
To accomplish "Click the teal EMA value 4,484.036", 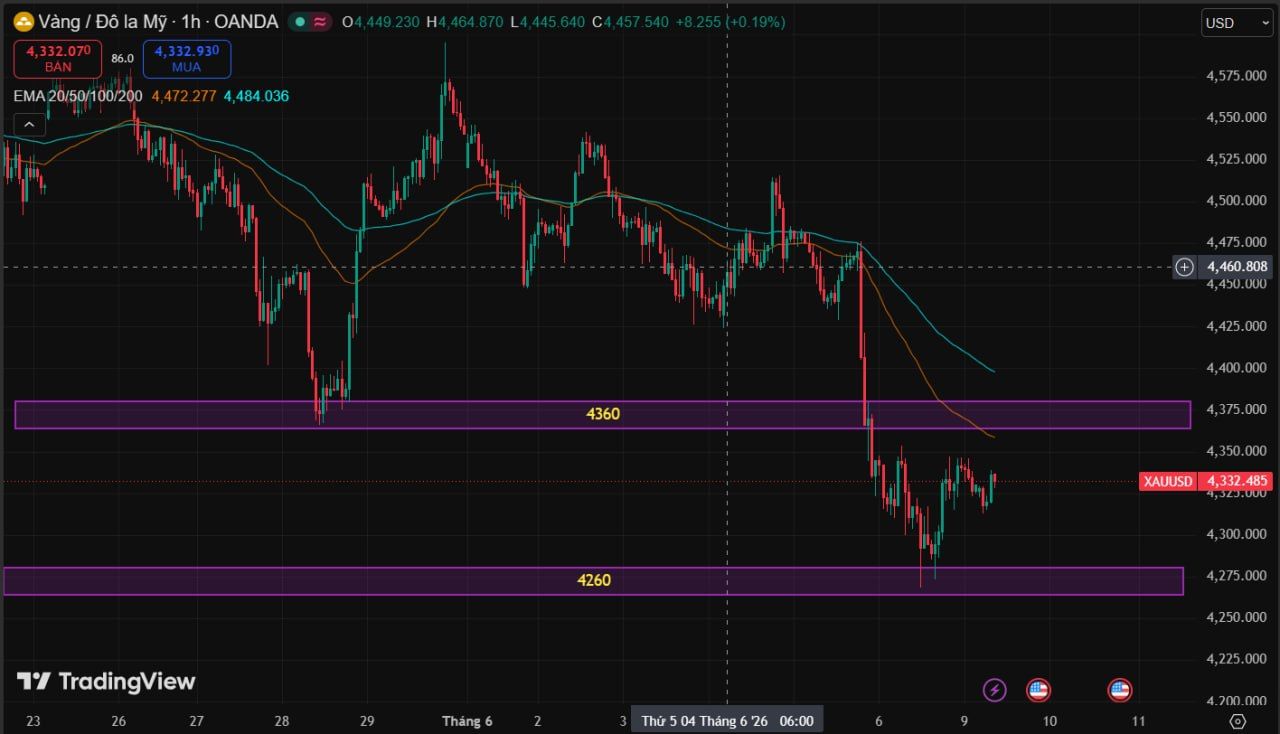I will (x=256, y=96).
